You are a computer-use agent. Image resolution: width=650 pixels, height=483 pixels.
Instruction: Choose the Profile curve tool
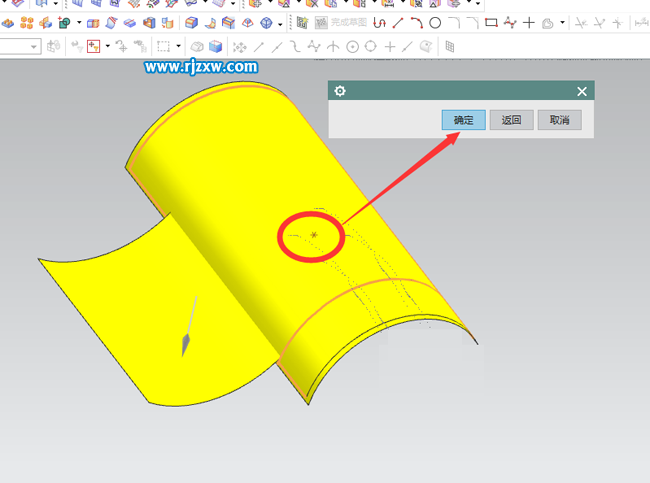[x=379, y=22]
